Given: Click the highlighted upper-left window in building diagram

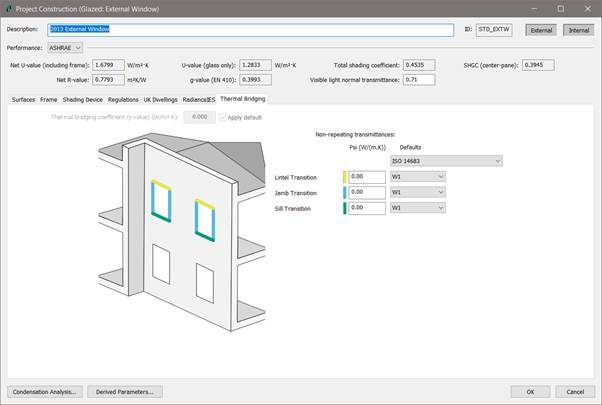Looking at the screenshot, I should pyautogui.click(x=158, y=199).
